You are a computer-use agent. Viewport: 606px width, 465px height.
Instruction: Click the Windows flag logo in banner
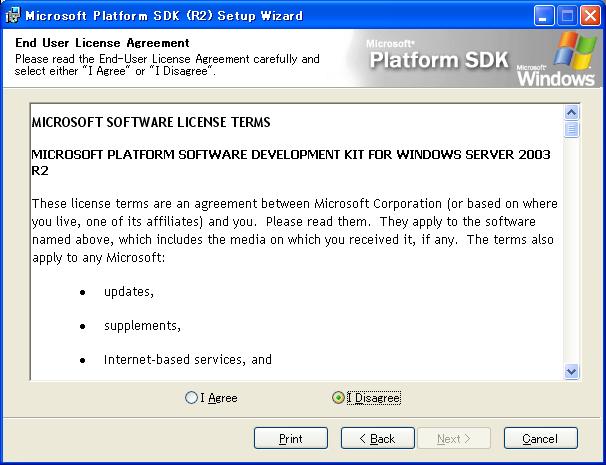click(575, 51)
